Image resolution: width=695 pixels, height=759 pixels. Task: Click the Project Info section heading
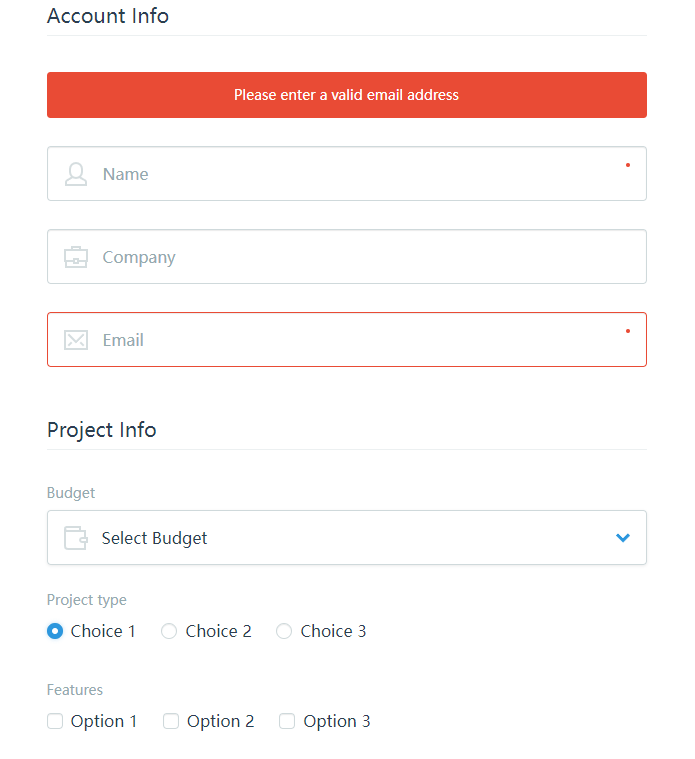tap(102, 430)
